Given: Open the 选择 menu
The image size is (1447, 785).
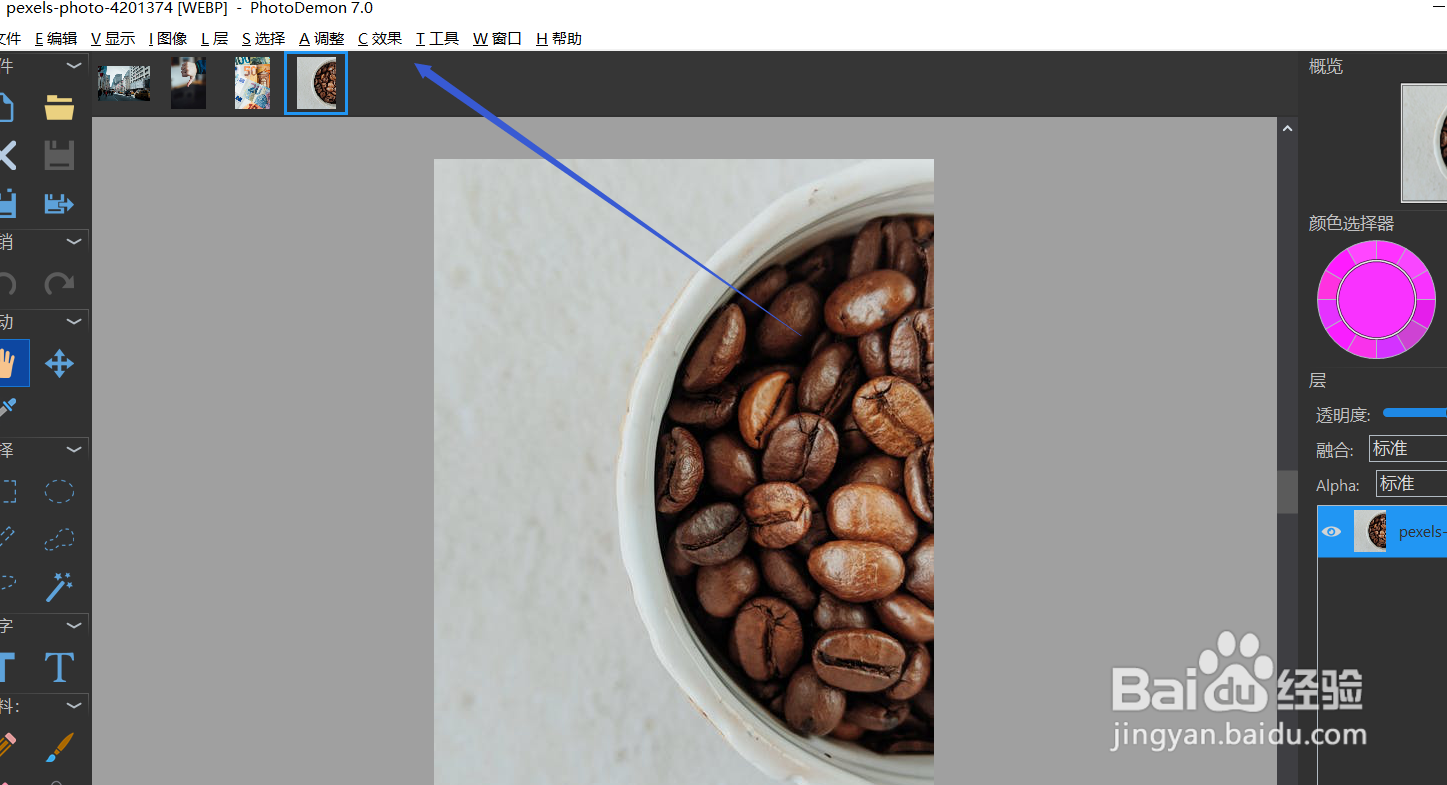Looking at the screenshot, I should point(264,39).
